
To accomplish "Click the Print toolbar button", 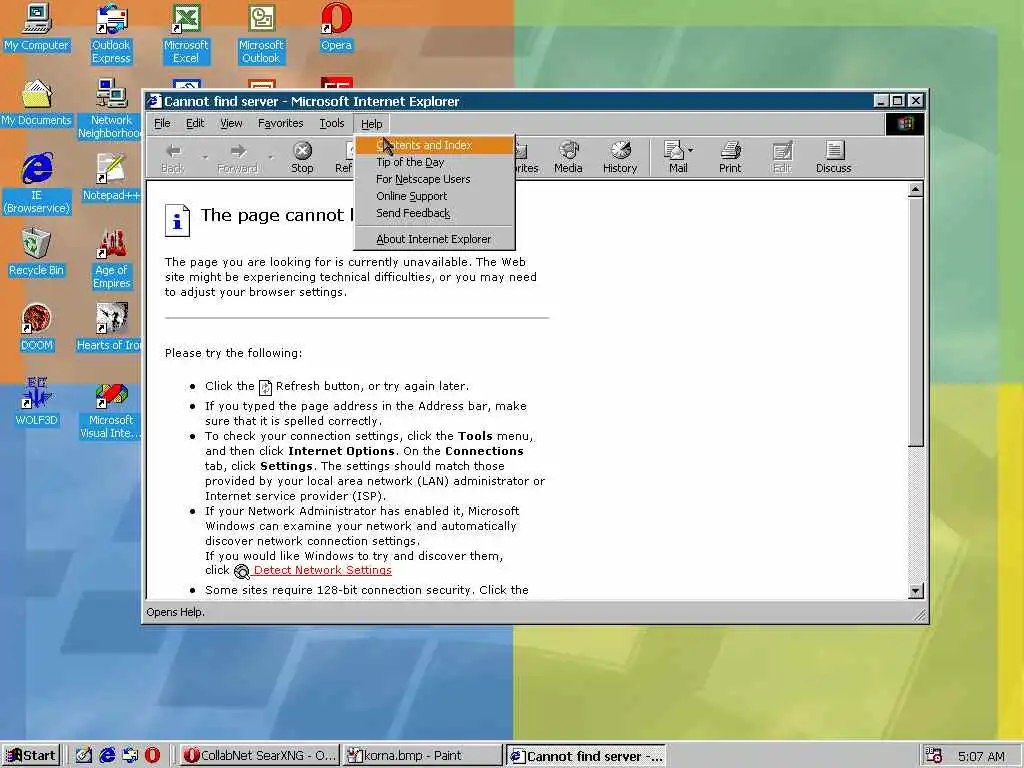I will coord(730,157).
